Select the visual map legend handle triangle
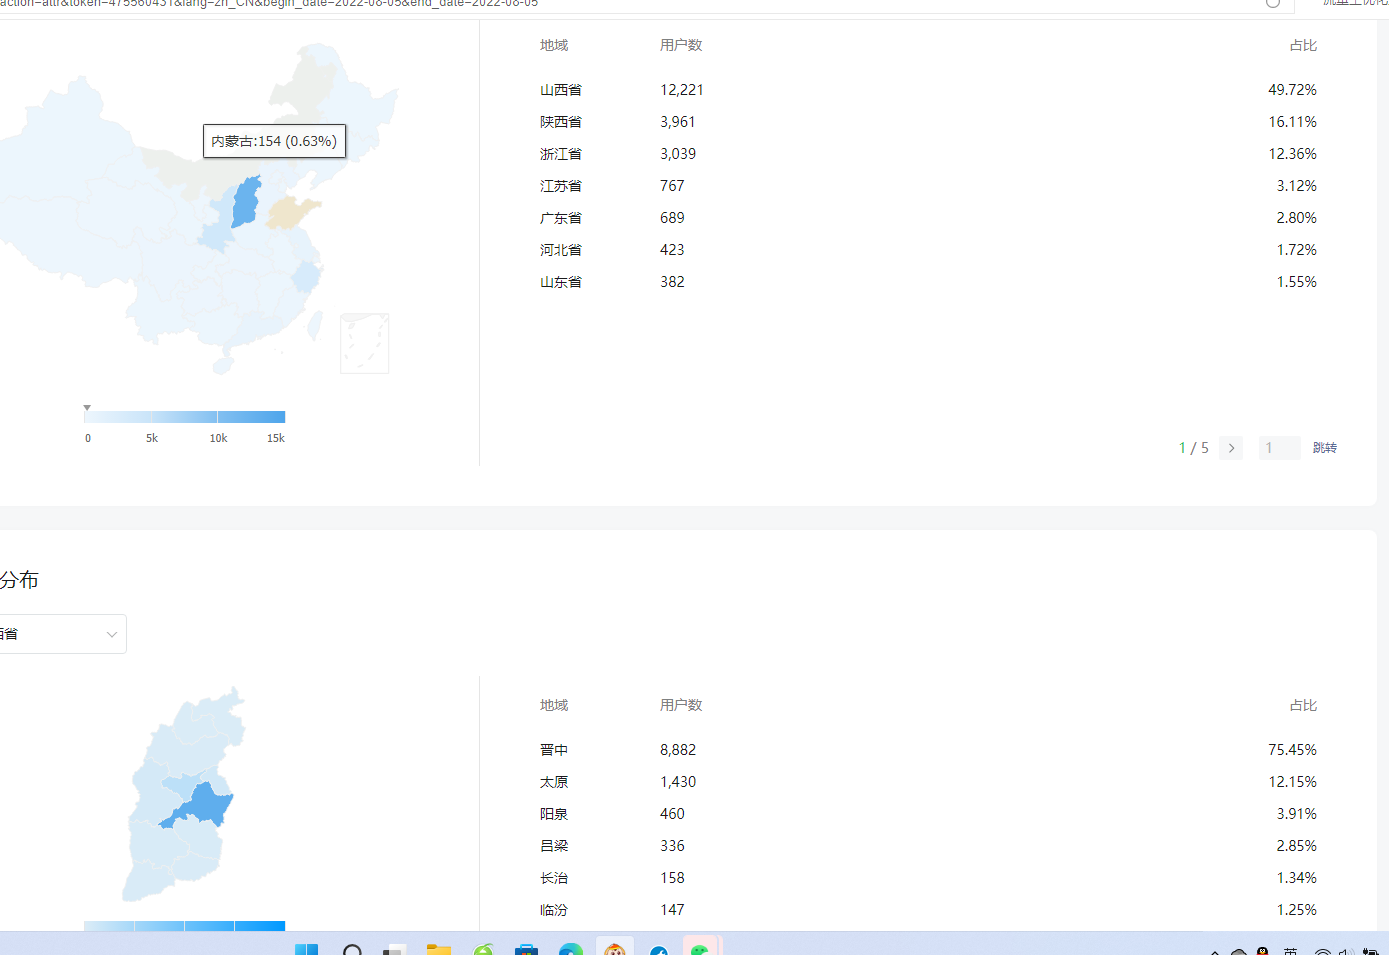1389x955 pixels. 87,407
